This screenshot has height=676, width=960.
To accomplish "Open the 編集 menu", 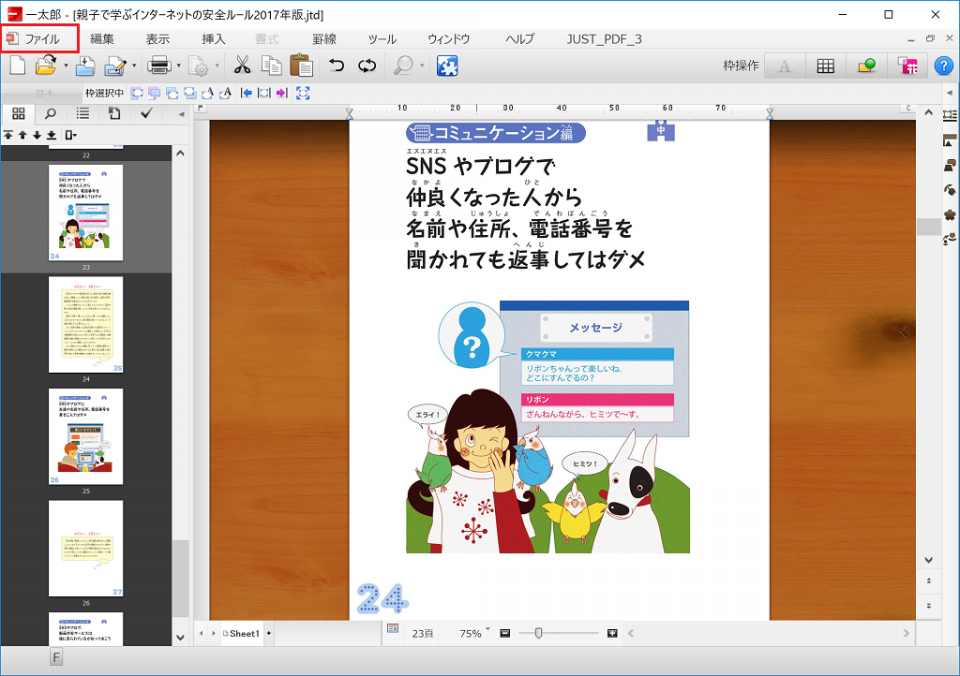I will pos(102,39).
